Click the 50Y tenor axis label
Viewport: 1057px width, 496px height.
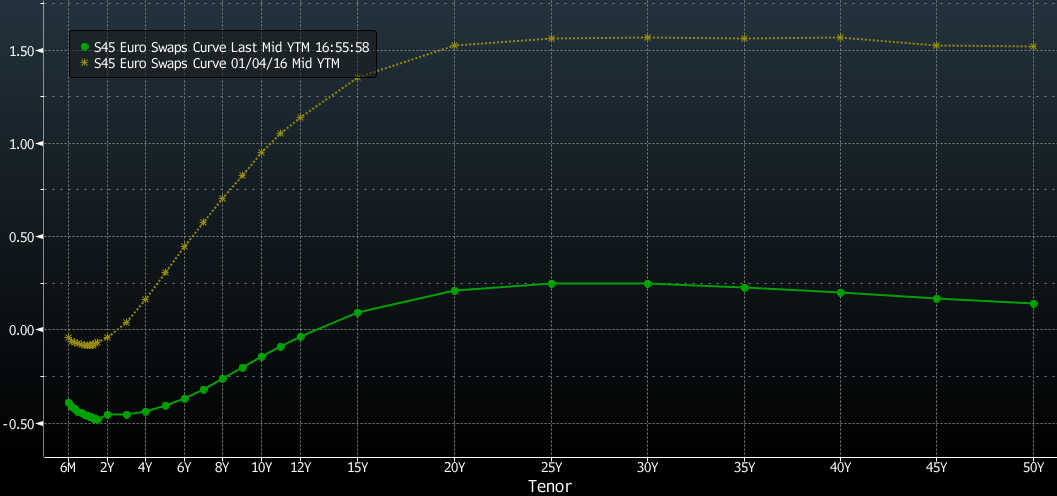point(1033,468)
